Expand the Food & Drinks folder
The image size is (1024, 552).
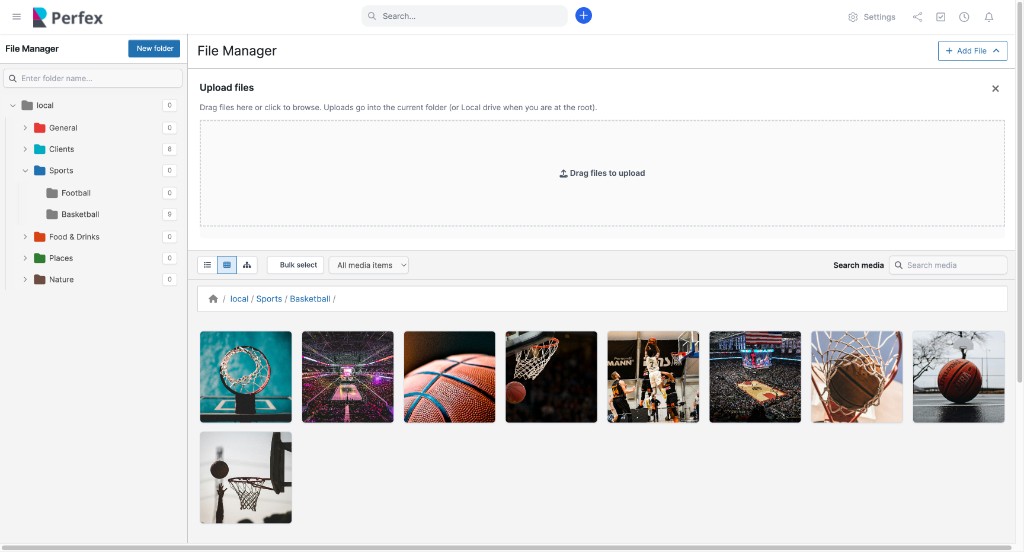point(25,237)
